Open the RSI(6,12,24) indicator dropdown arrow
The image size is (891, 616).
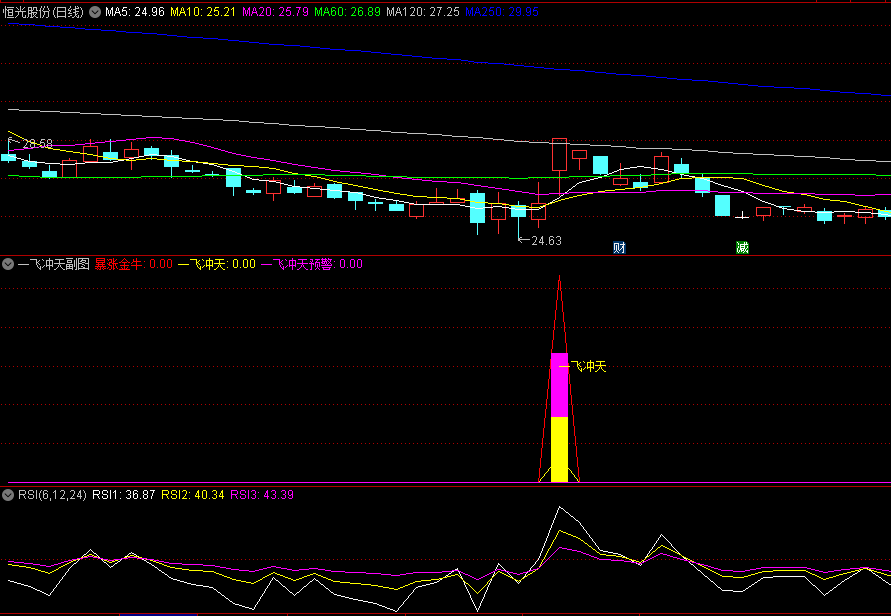click(8, 495)
